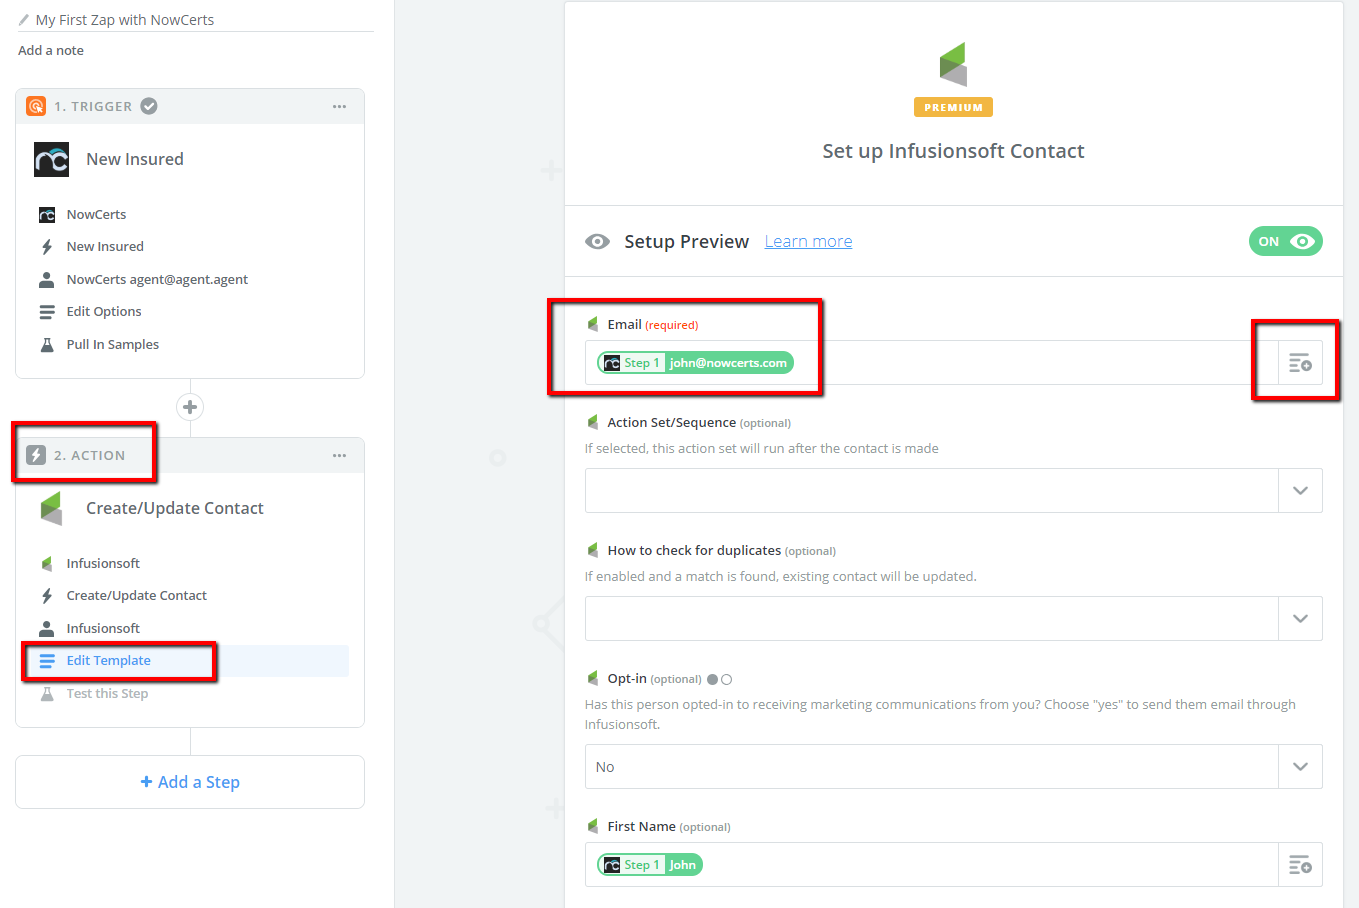Expand the Action Set/Sequence dropdown
This screenshot has height=908, width=1359.
pyautogui.click(x=1300, y=491)
